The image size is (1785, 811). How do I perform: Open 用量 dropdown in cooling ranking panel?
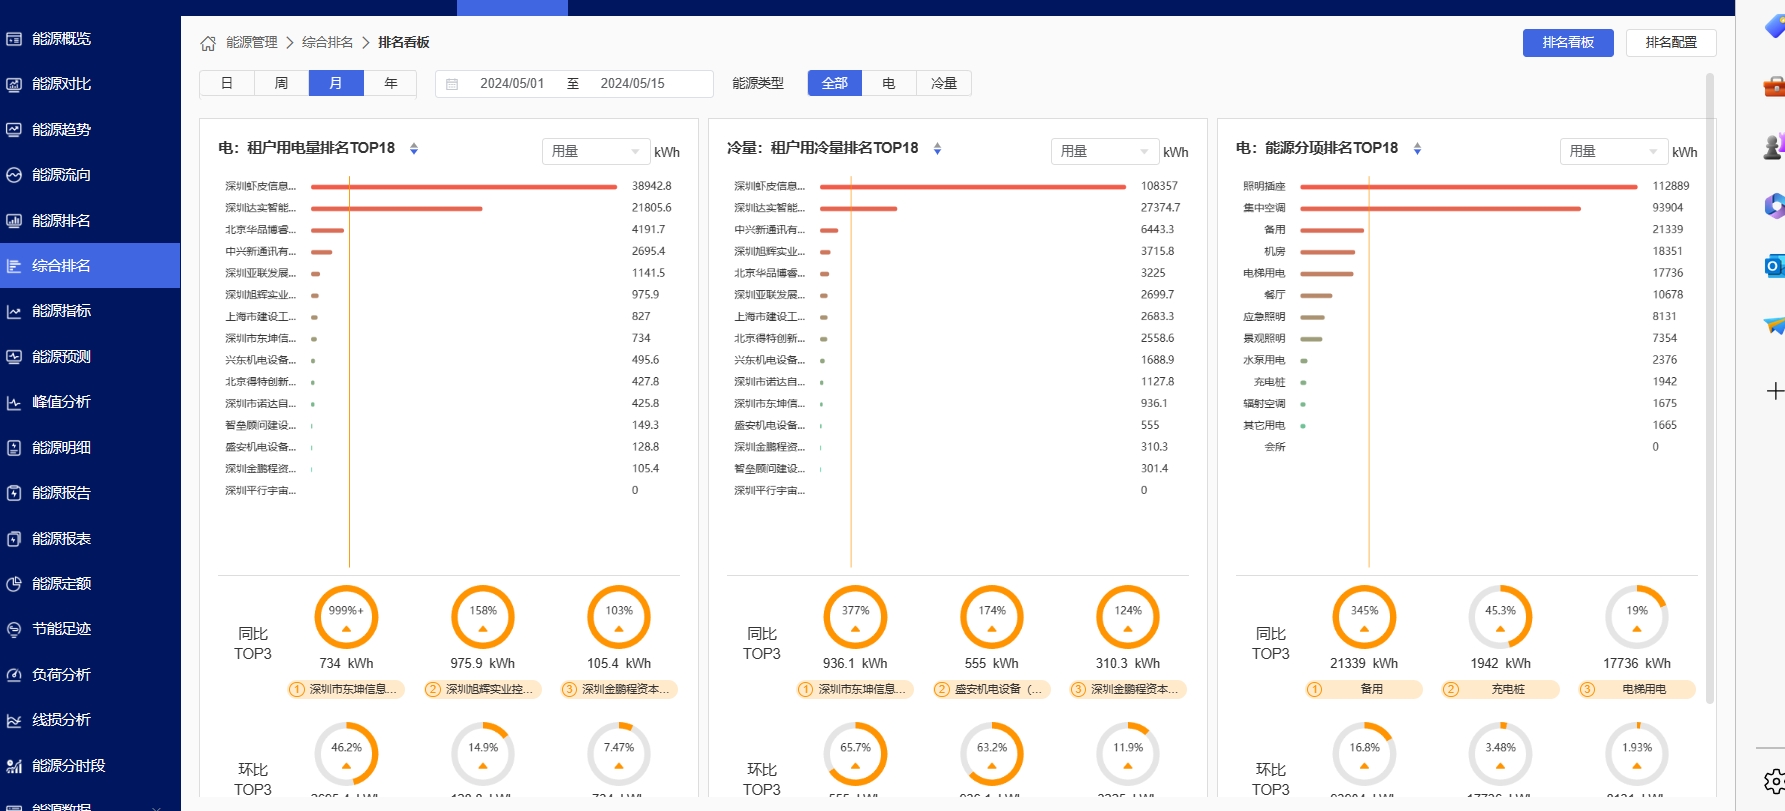pos(1104,151)
